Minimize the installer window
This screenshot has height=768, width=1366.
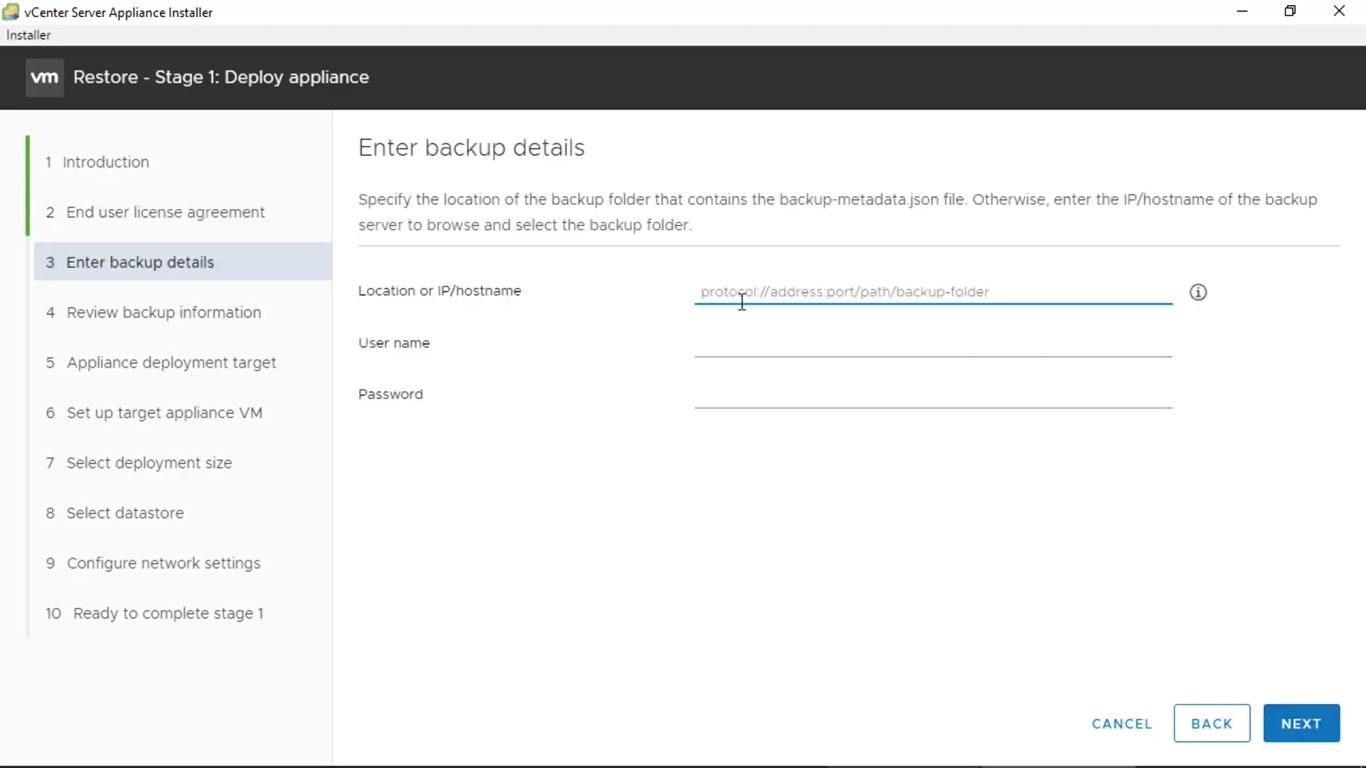click(1242, 12)
